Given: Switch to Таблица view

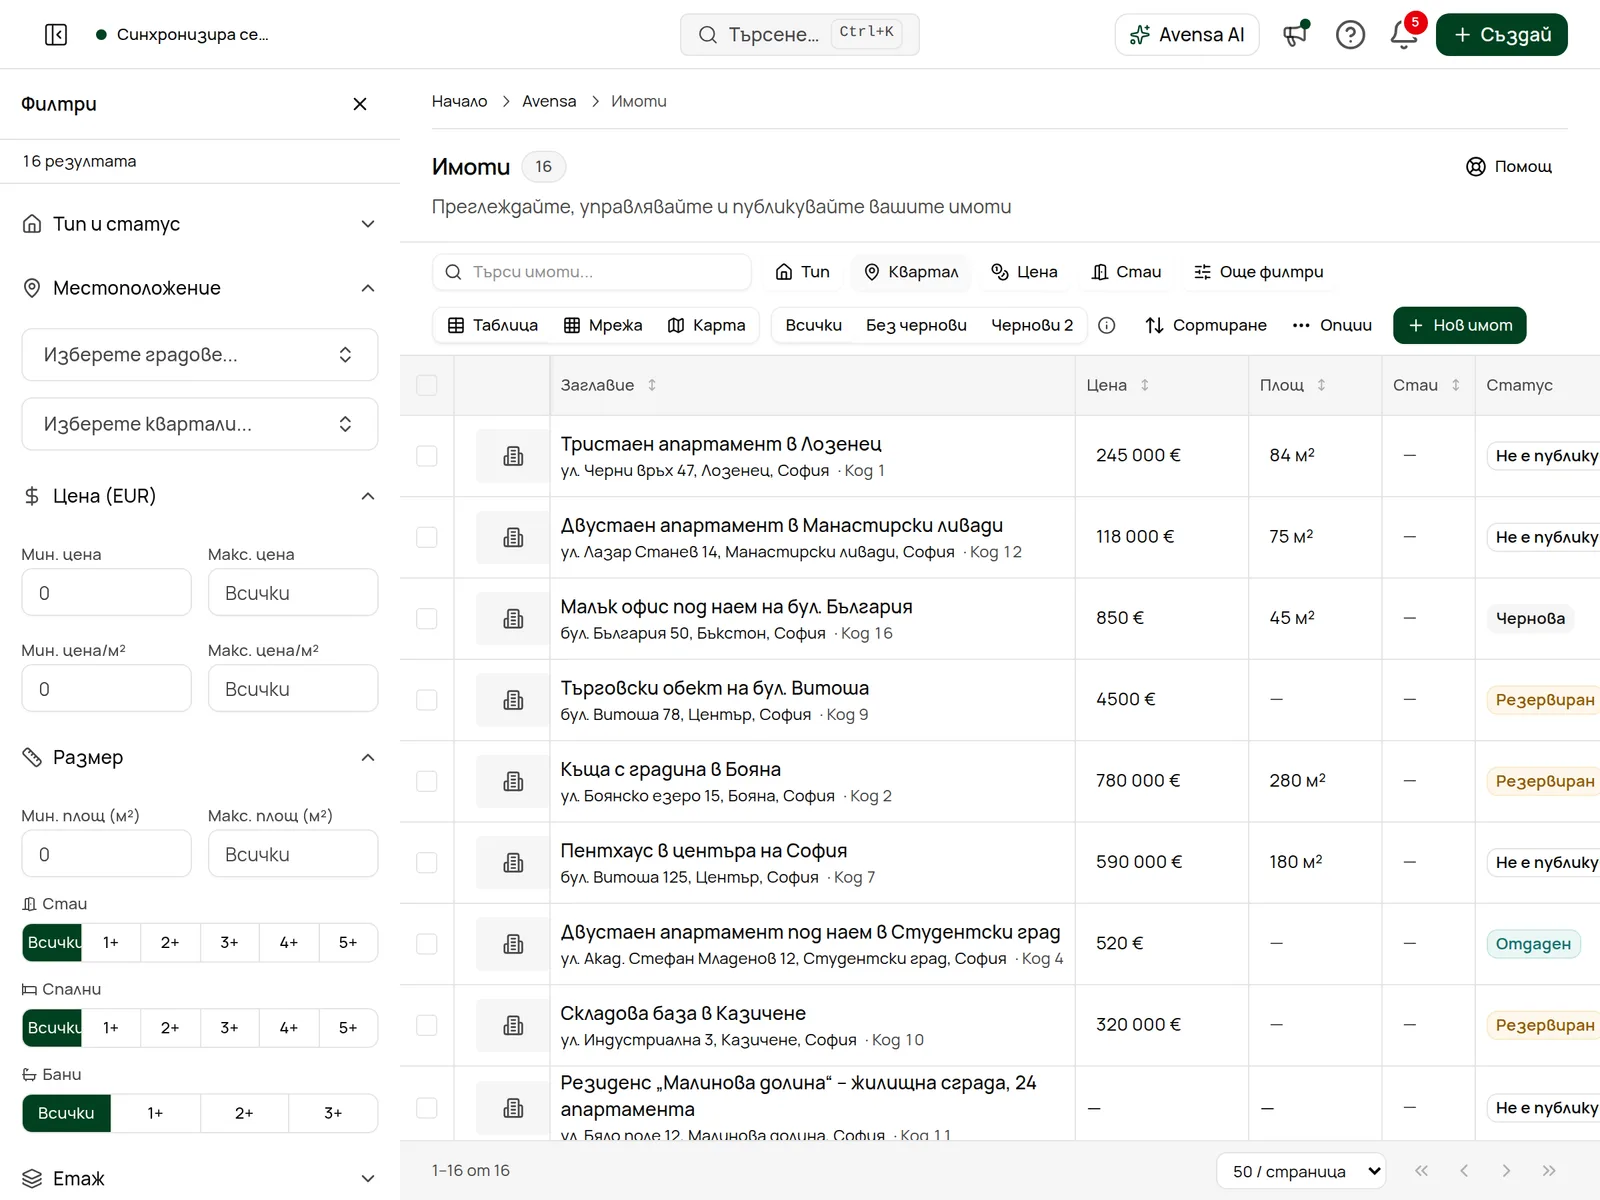Looking at the screenshot, I should 492,325.
